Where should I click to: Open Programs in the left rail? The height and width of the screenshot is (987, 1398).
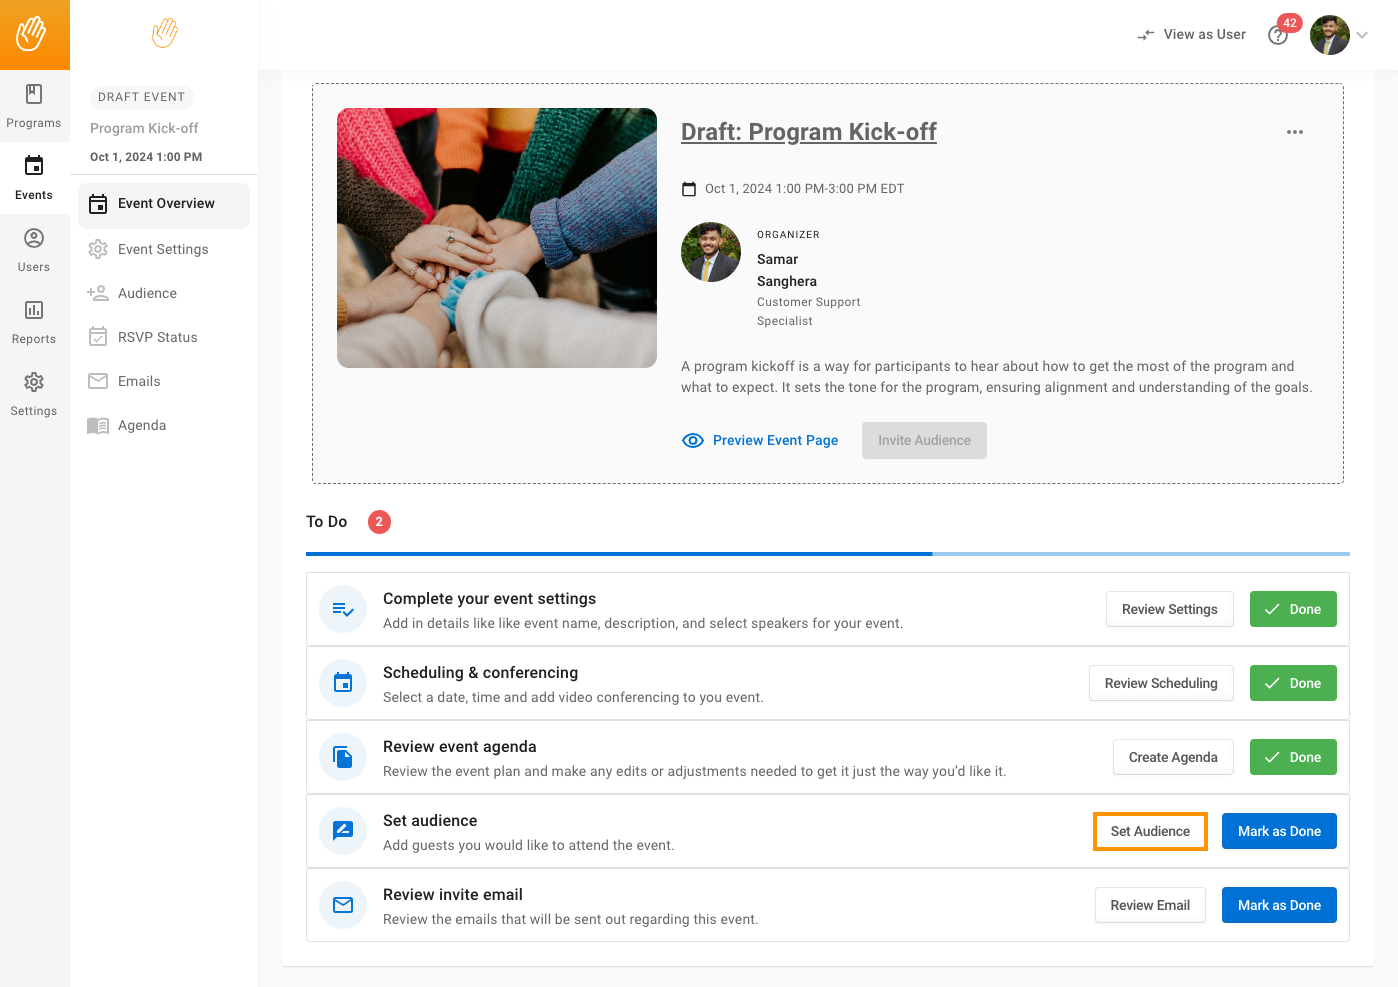34,106
